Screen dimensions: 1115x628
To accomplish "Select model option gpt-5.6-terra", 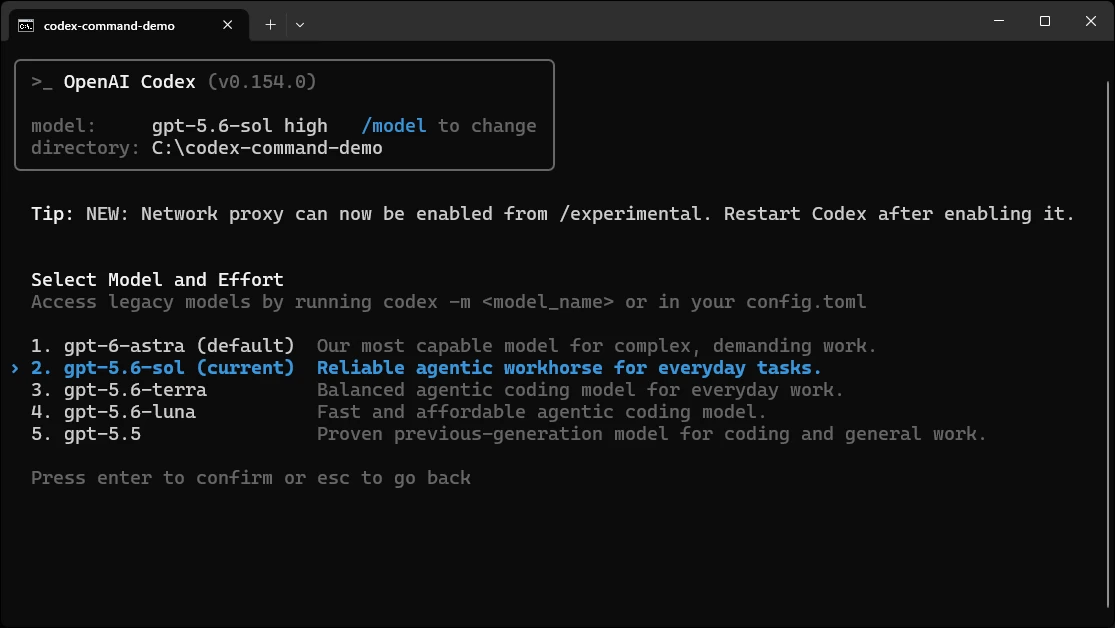I will point(437,390).
